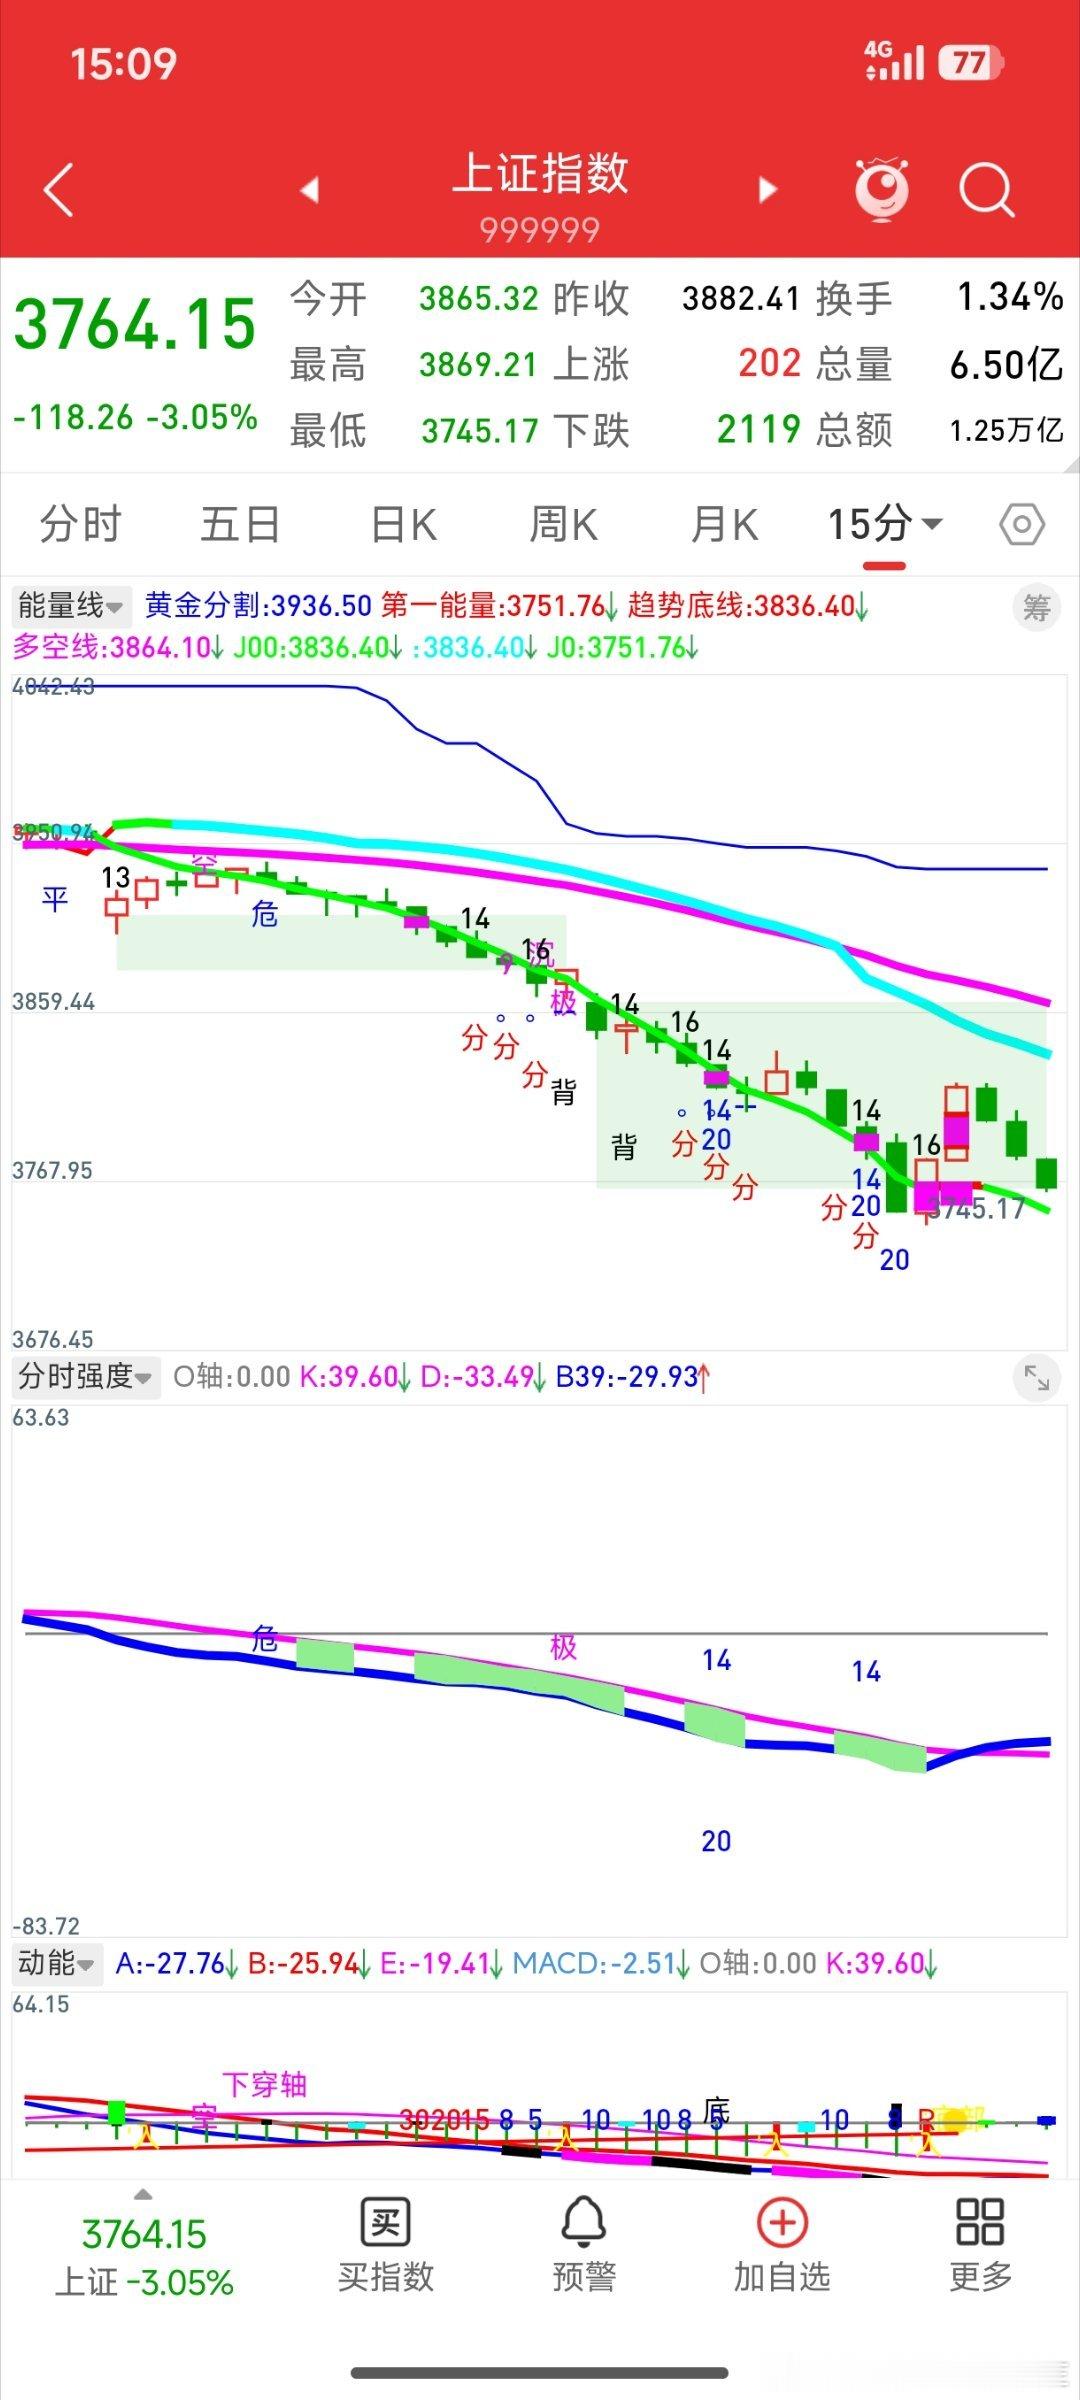1080x2400 pixels.
Task: Switch to previous index with left triangle
Action: click(x=310, y=189)
